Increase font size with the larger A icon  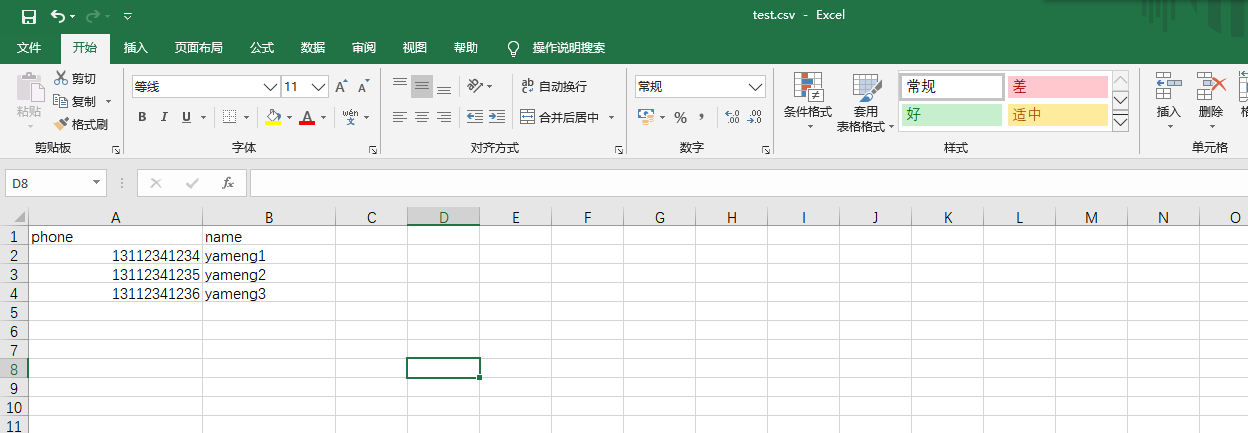pyautogui.click(x=341, y=87)
